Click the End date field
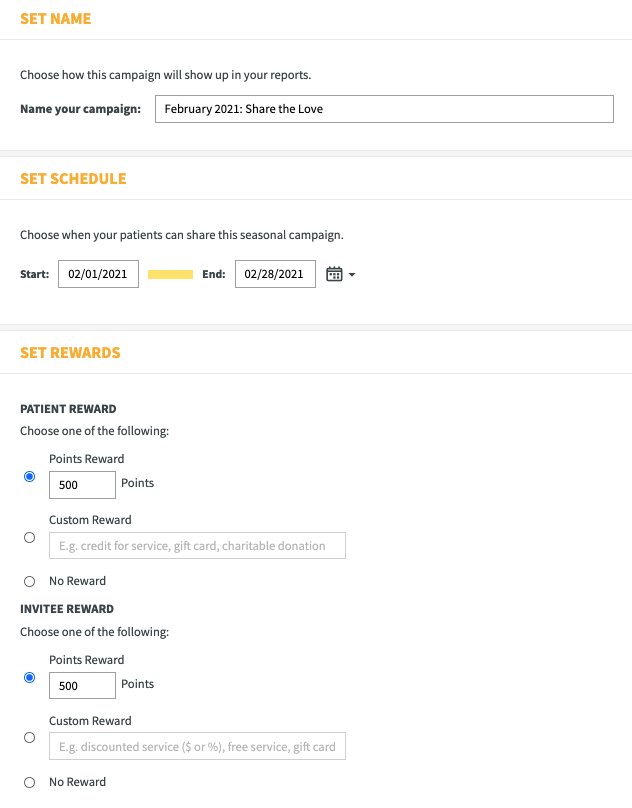Viewport: 632px width, 808px height. pyautogui.click(x=275, y=274)
